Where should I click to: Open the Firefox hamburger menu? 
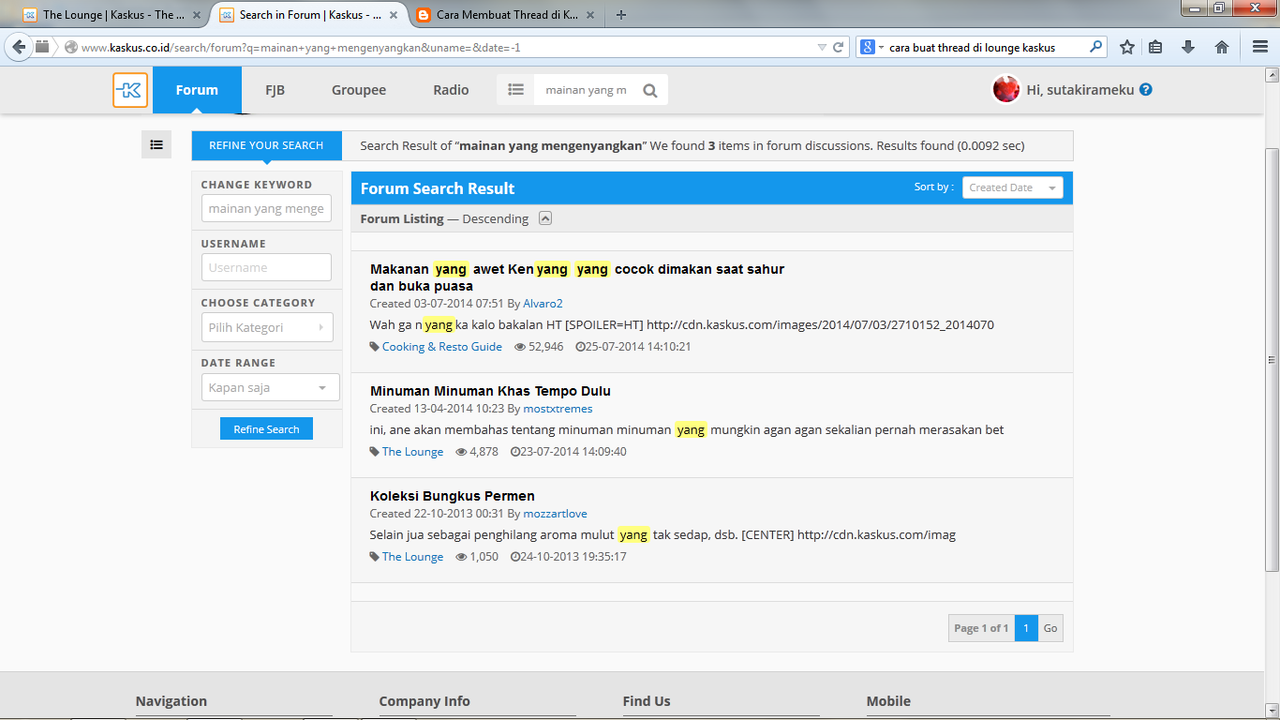pos(1260,47)
